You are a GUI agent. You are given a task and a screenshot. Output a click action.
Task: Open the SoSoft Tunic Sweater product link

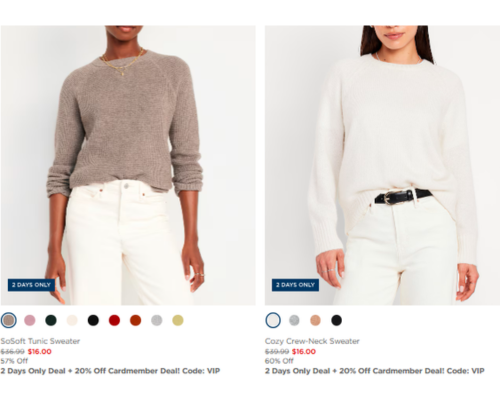(x=40, y=341)
